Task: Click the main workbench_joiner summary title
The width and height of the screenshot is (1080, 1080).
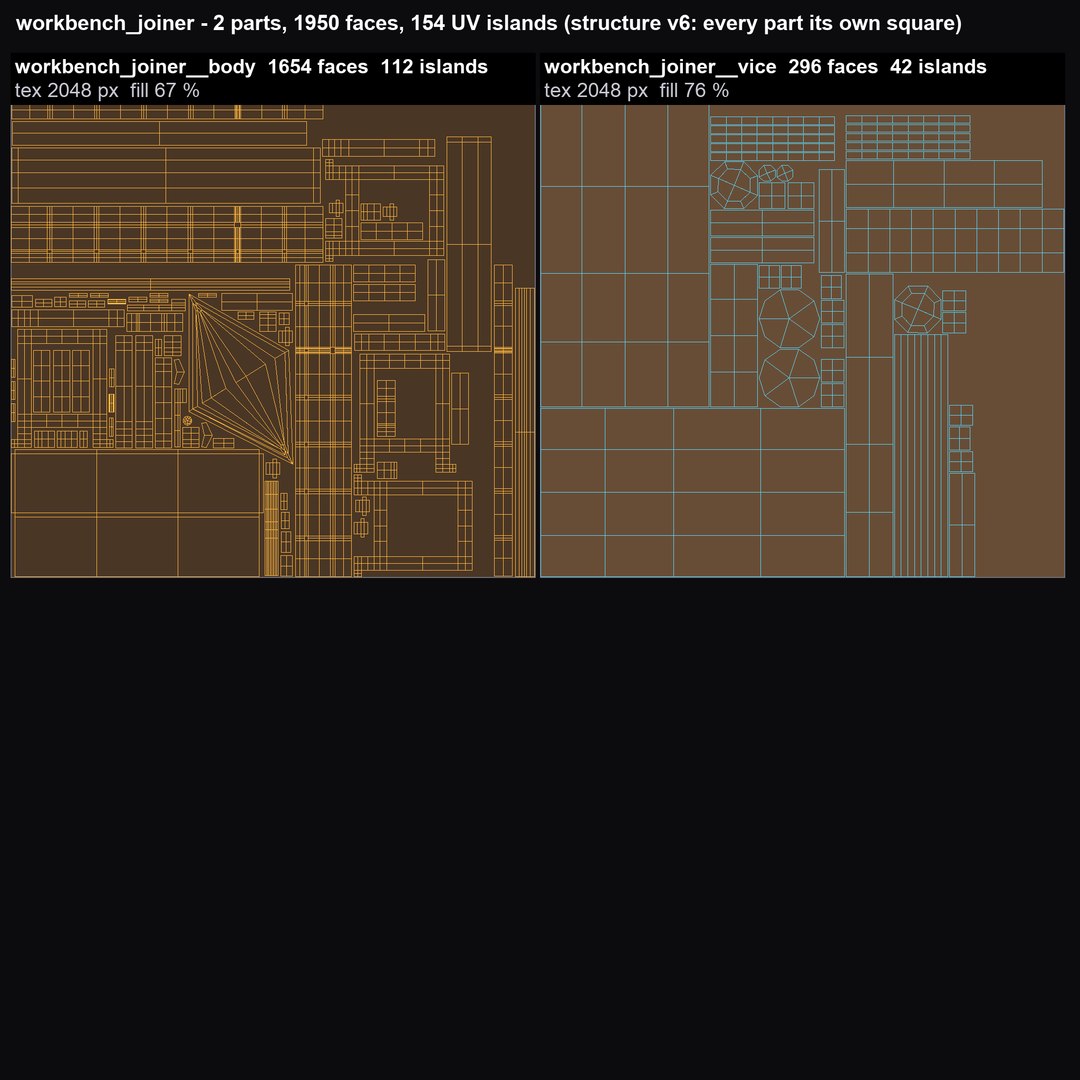Action: click(x=488, y=23)
